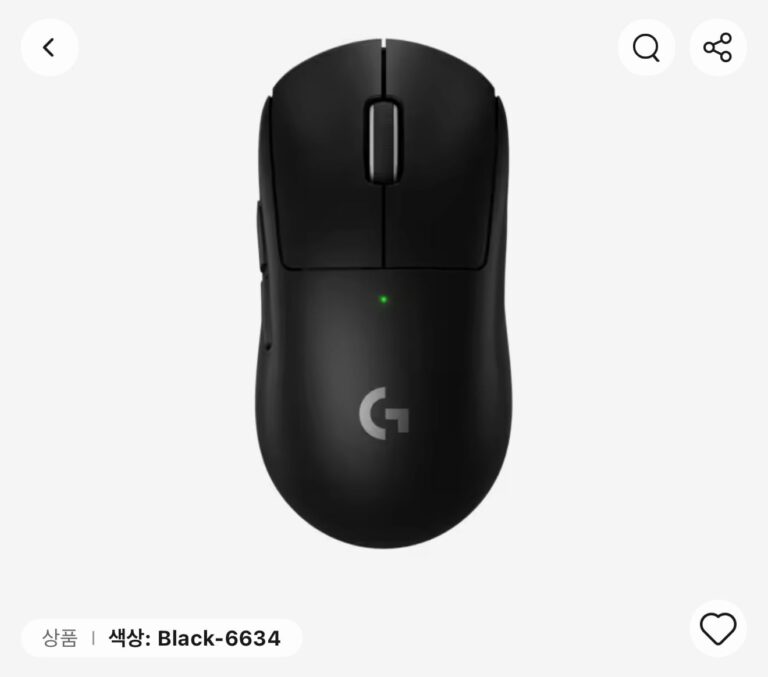
Task: Open search with the magnifying glass icon
Action: (x=646, y=48)
